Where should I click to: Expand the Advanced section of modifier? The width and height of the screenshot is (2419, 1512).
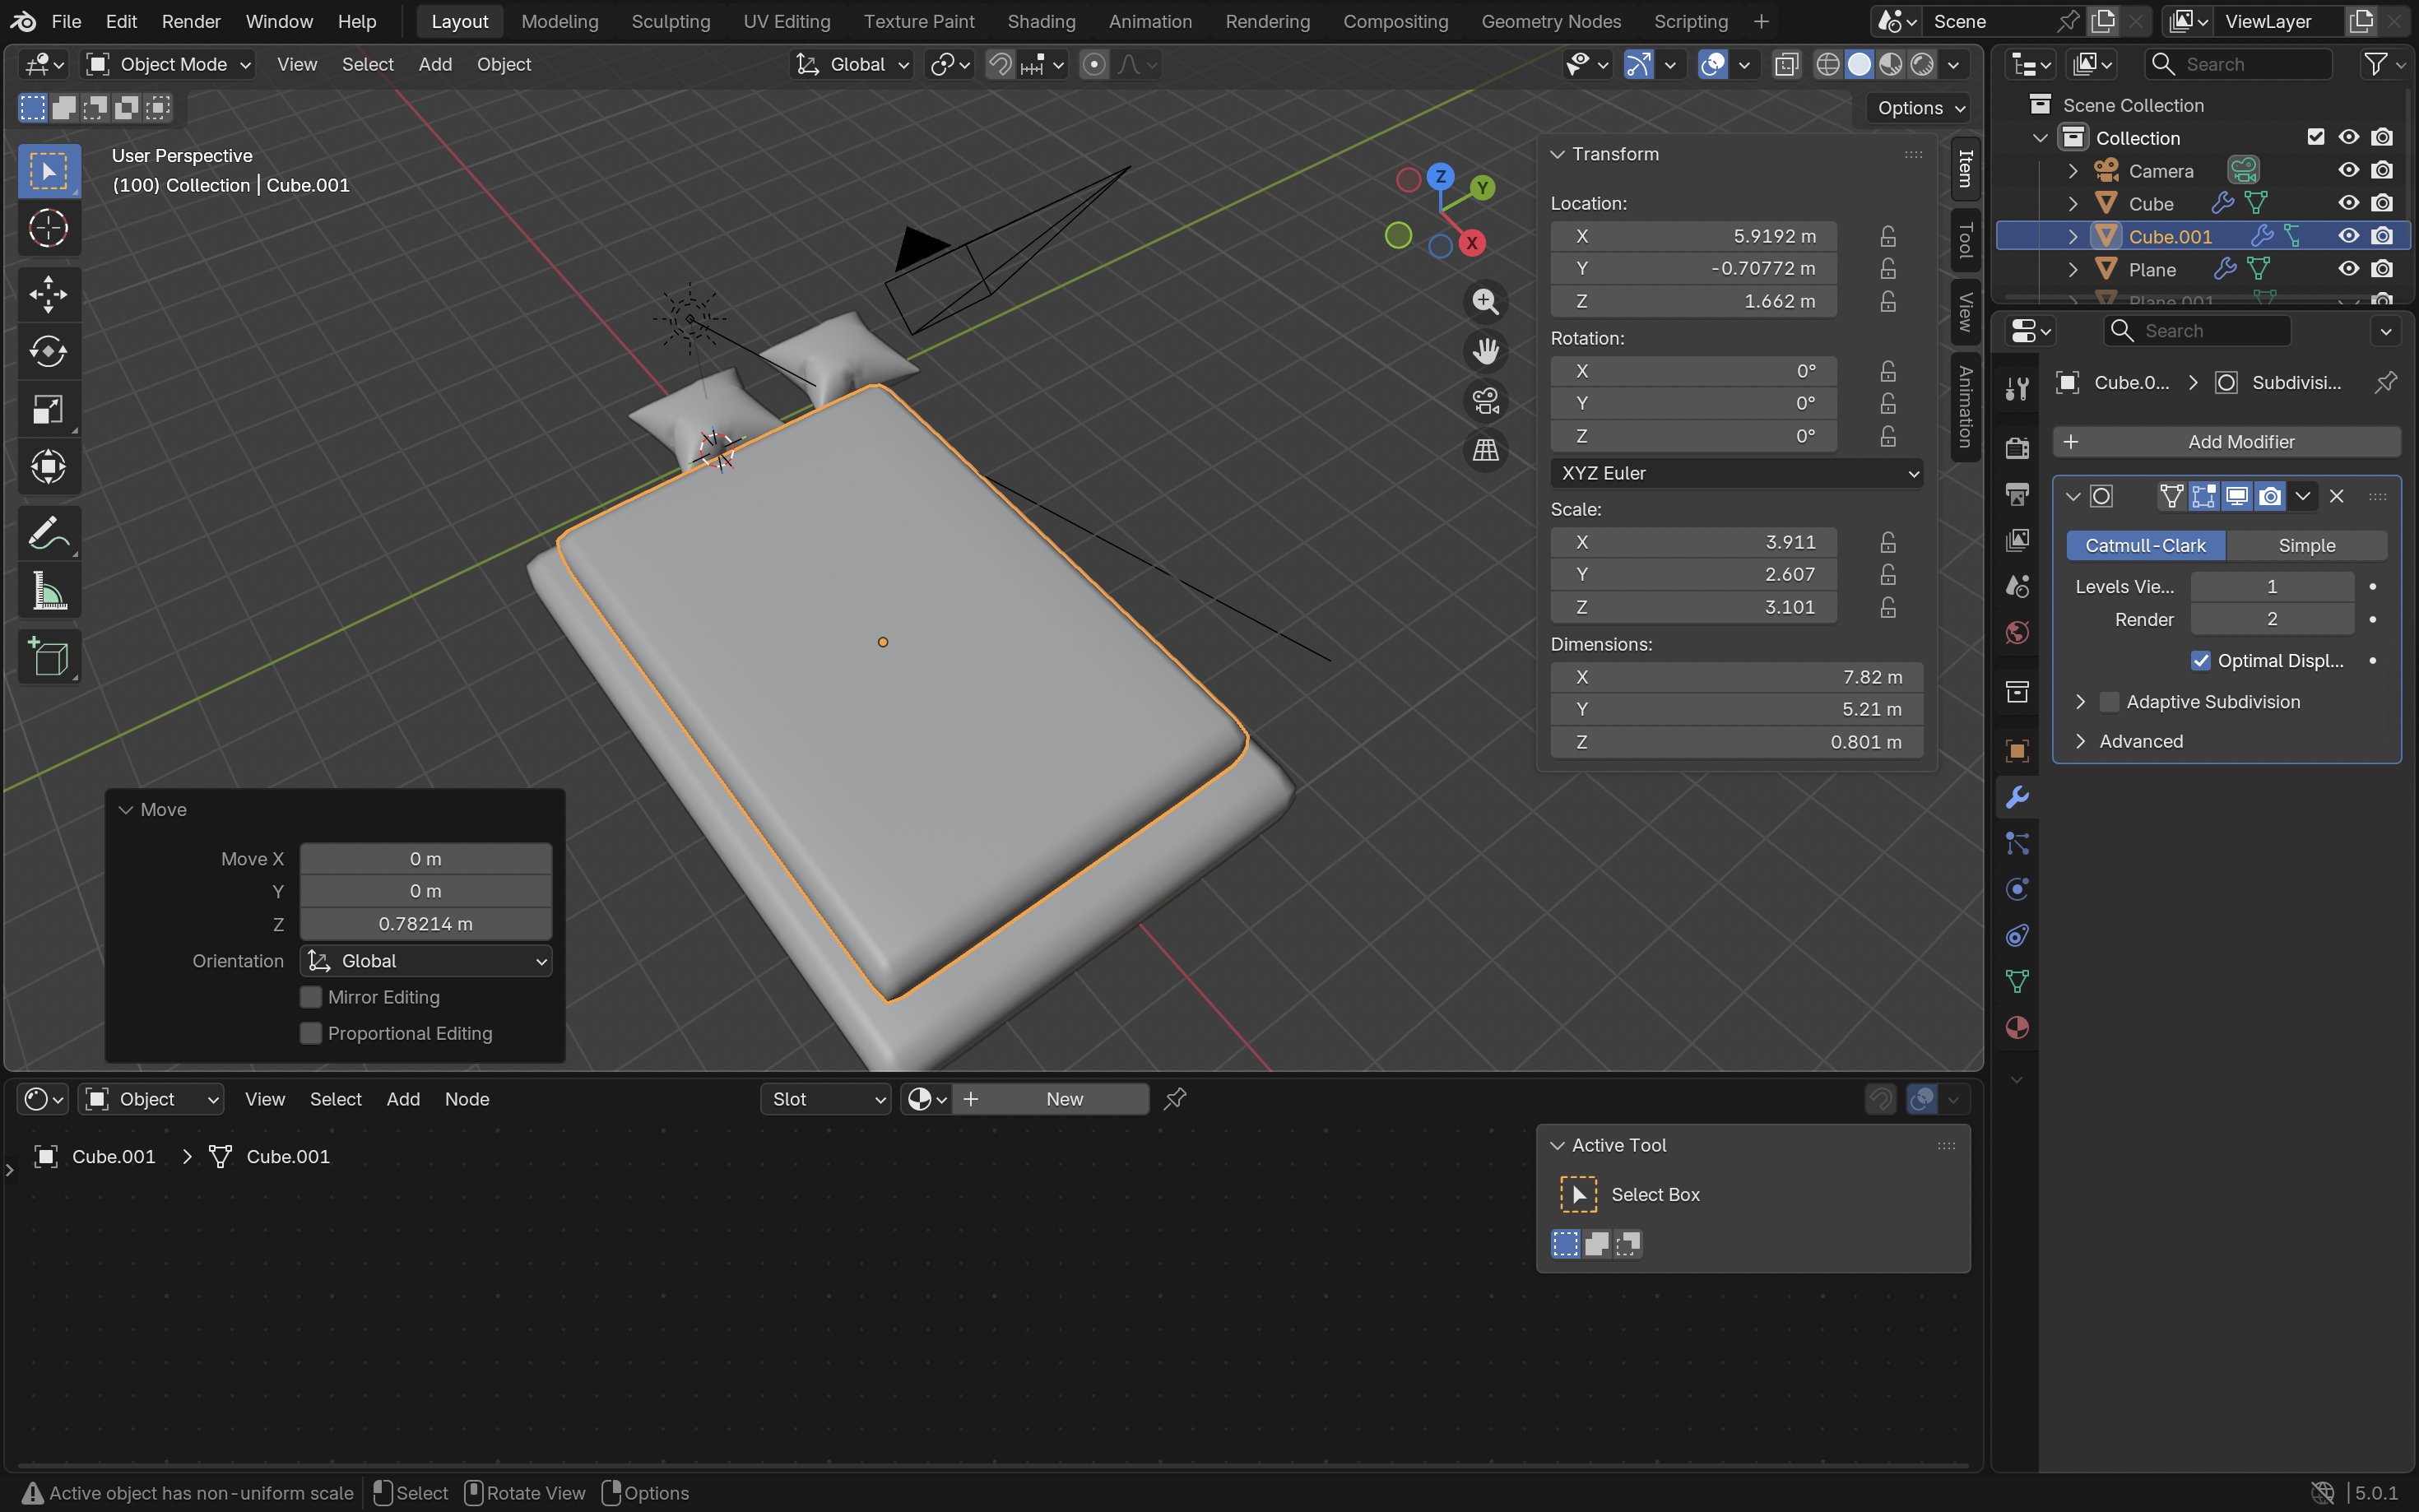coord(2140,741)
